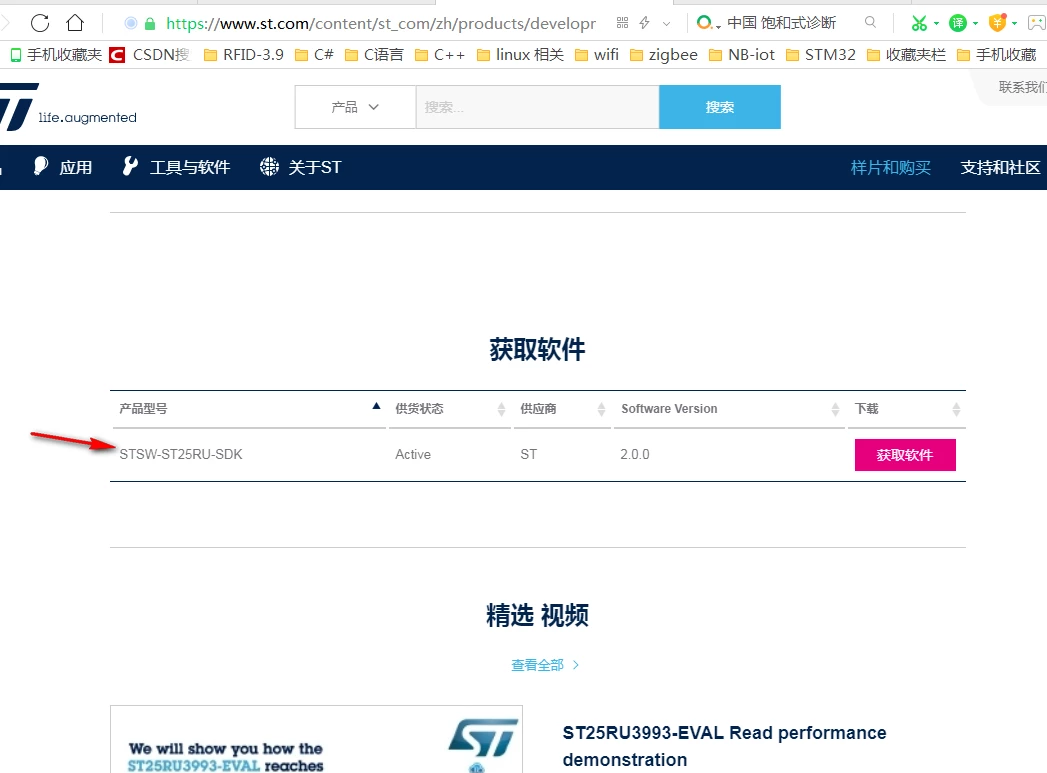Open the 查看全部 videos link
This screenshot has height=773, width=1047.
click(x=545, y=665)
